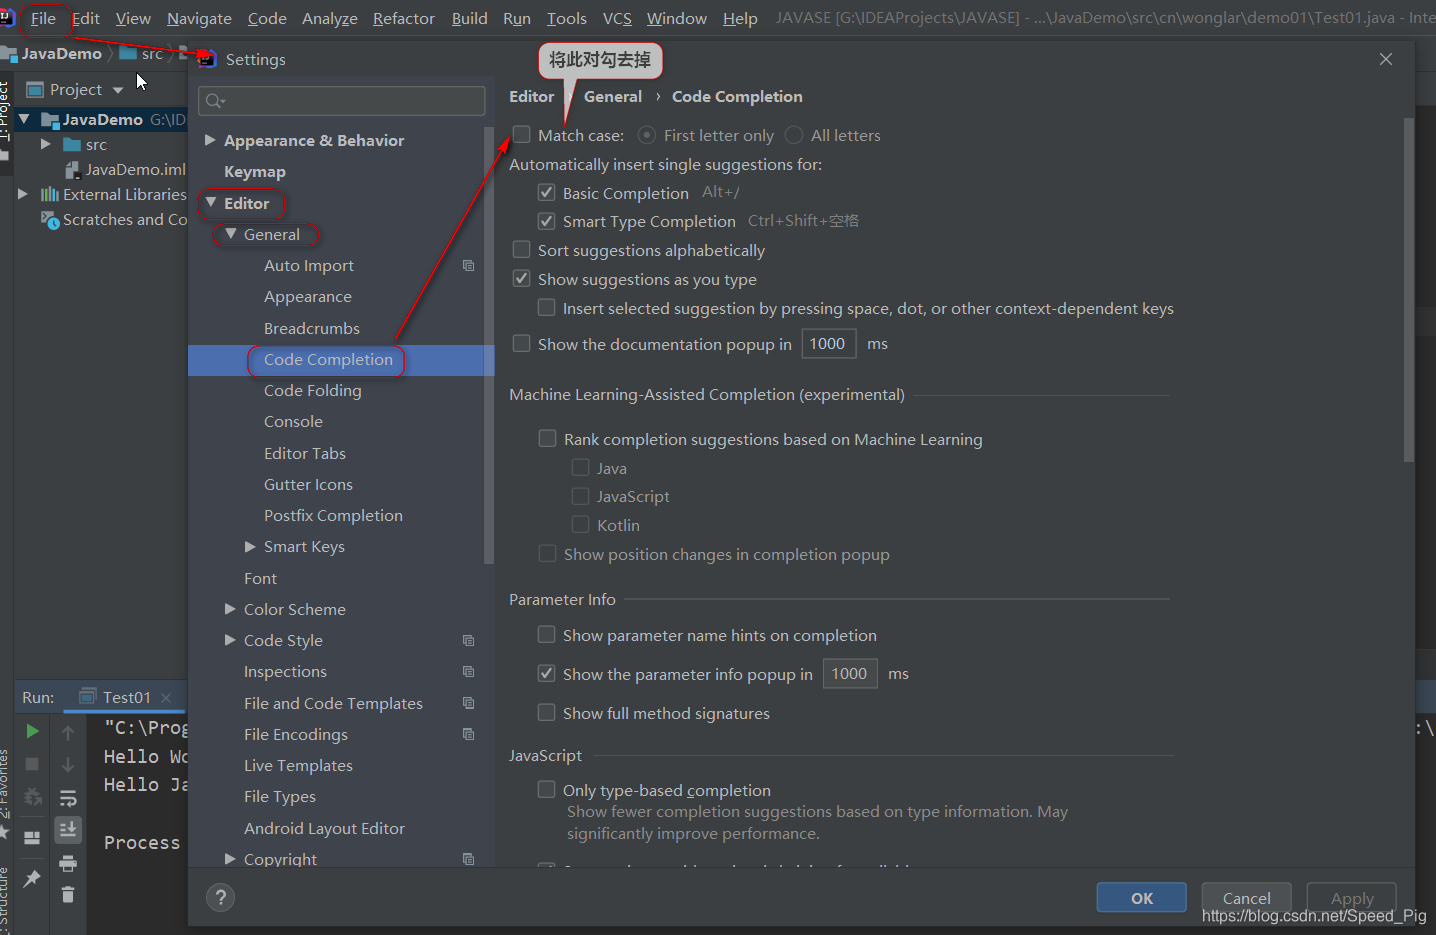This screenshot has height=935, width=1436.
Task: Select the First letter only radio button
Action: click(647, 134)
